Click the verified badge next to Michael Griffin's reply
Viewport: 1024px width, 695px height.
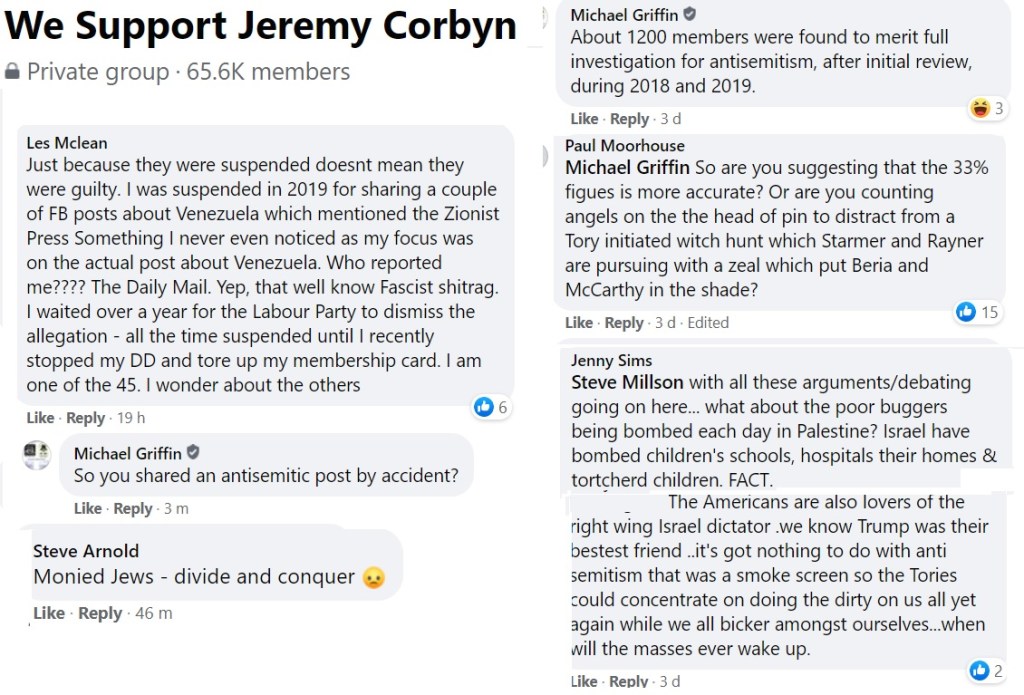[193, 453]
